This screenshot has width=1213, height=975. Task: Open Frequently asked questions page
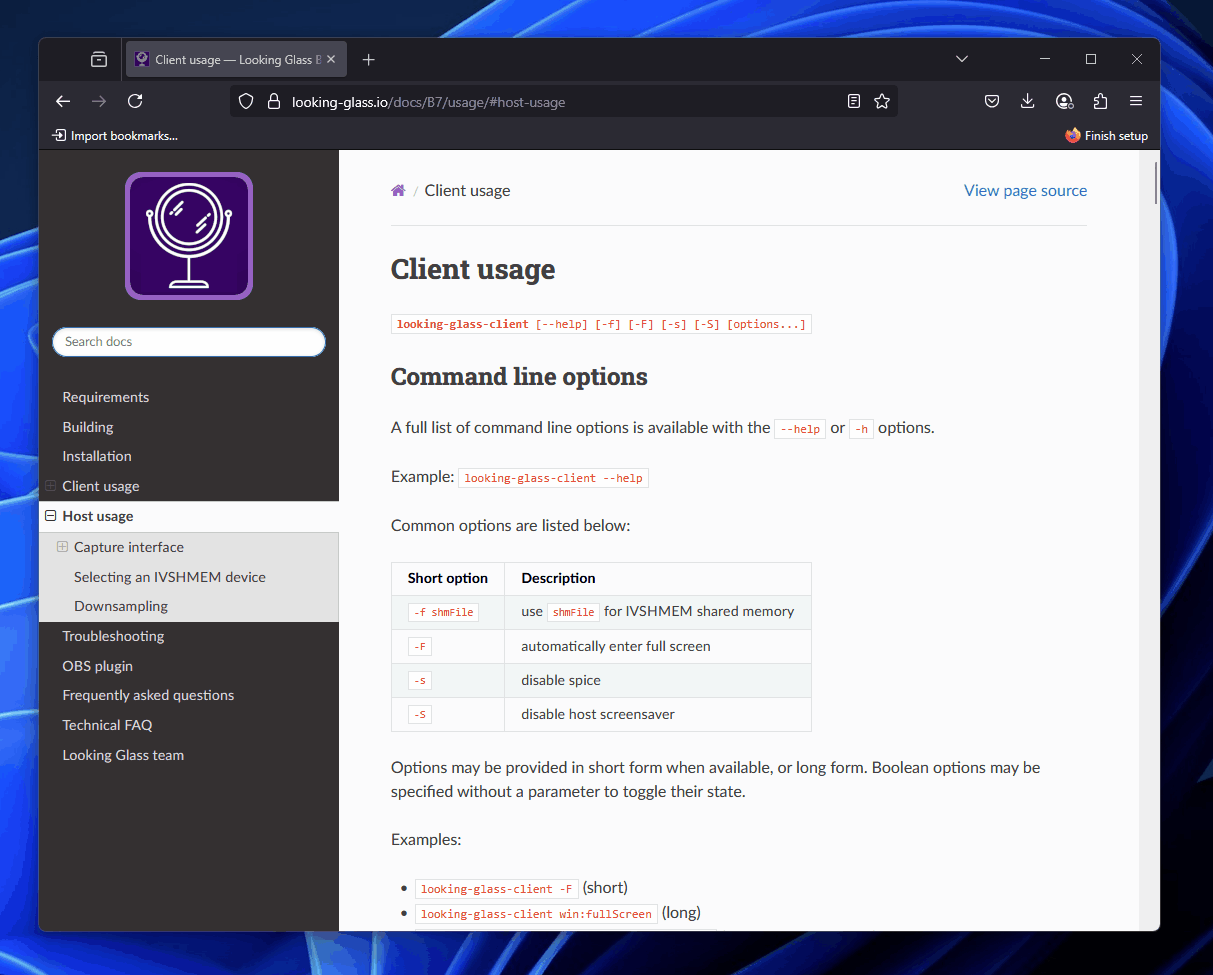pos(148,695)
